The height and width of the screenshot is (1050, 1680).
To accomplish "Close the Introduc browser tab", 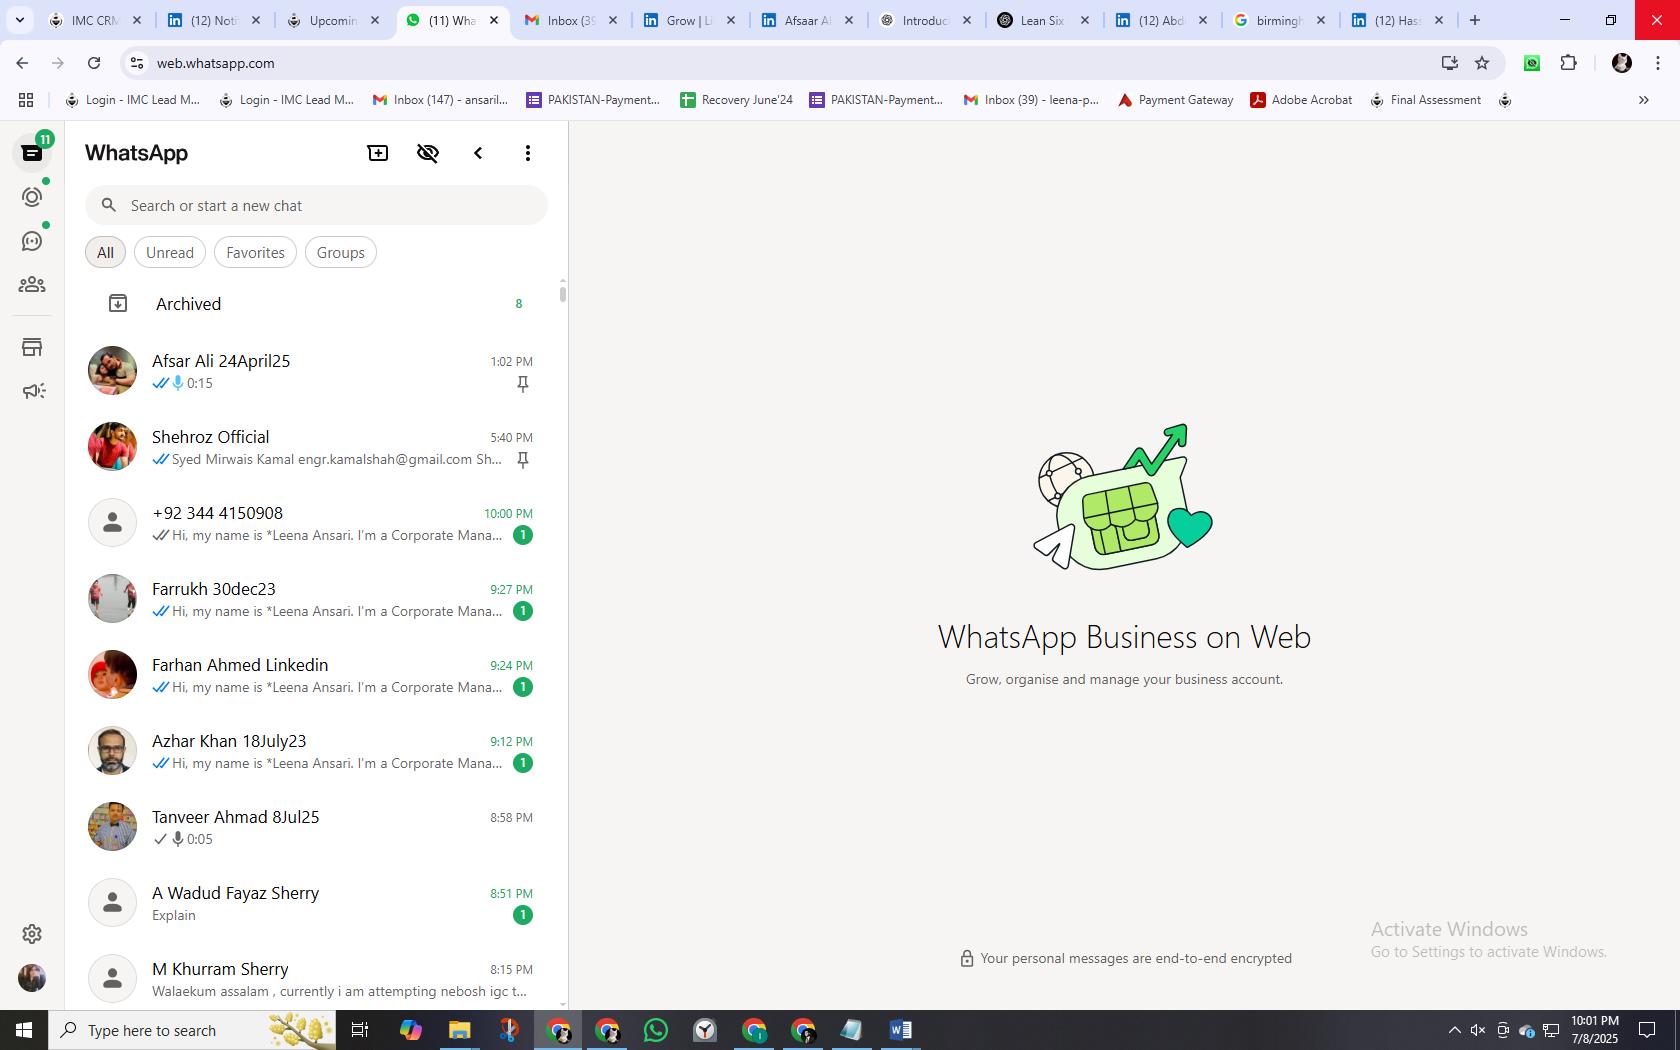I will [x=967, y=20].
